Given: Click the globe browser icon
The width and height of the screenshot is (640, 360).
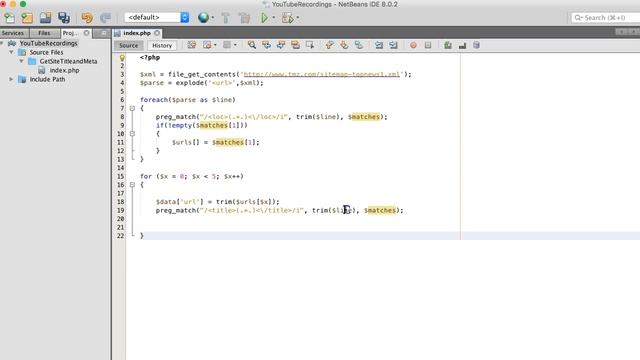Looking at the screenshot, I should [203, 18].
